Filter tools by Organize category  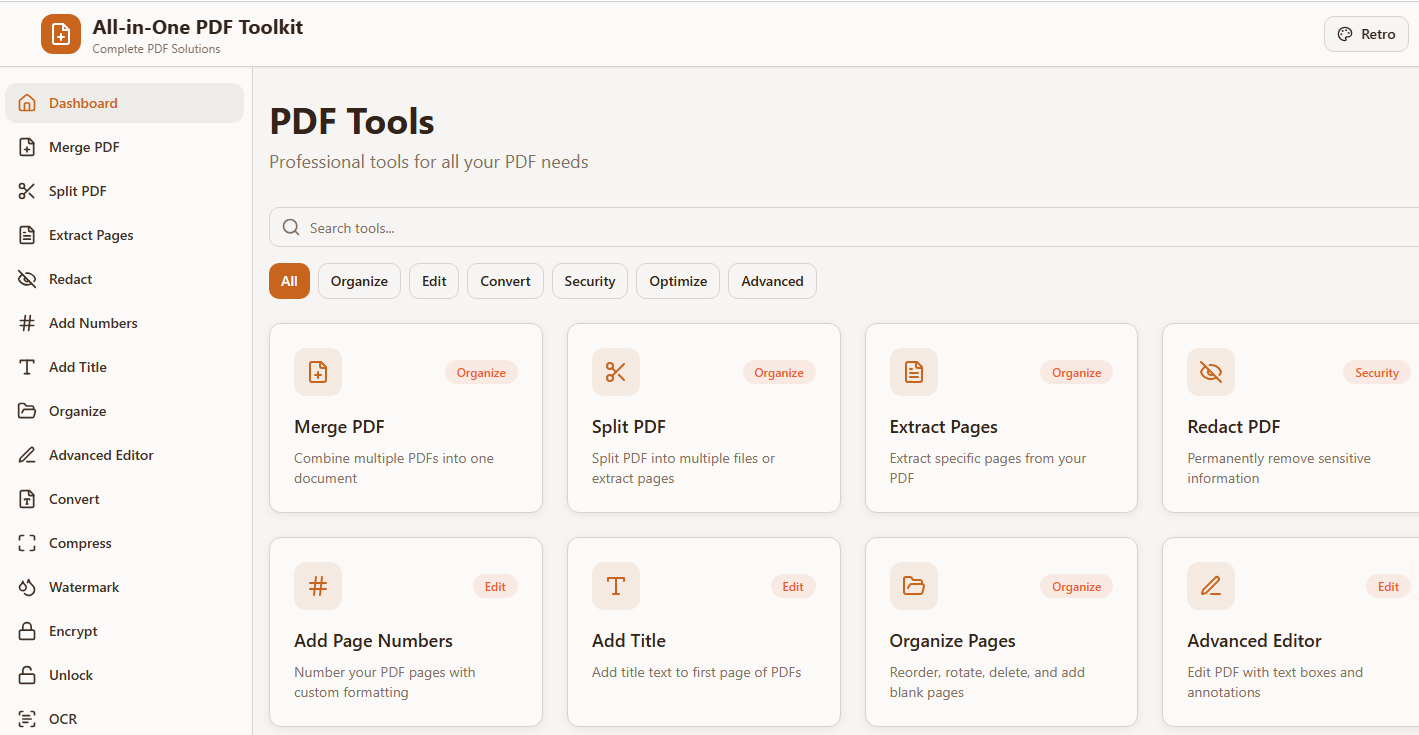359,281
